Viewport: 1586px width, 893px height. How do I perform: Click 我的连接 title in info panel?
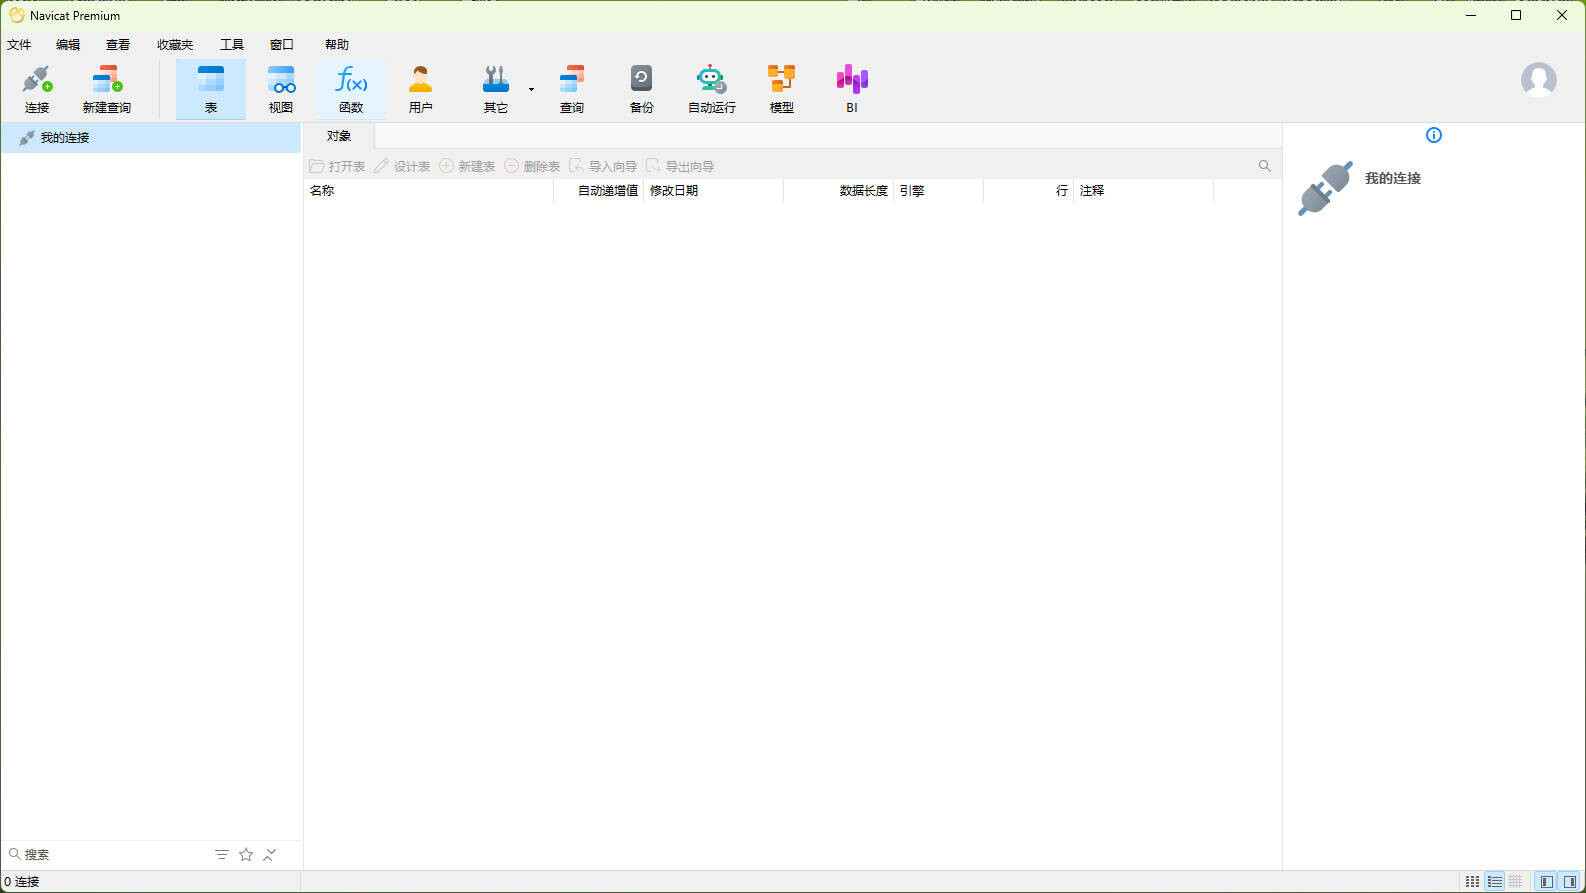tap(1393, 178)
